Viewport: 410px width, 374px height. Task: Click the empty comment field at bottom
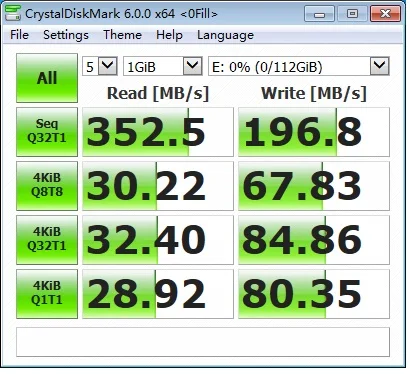coord(203,342)
